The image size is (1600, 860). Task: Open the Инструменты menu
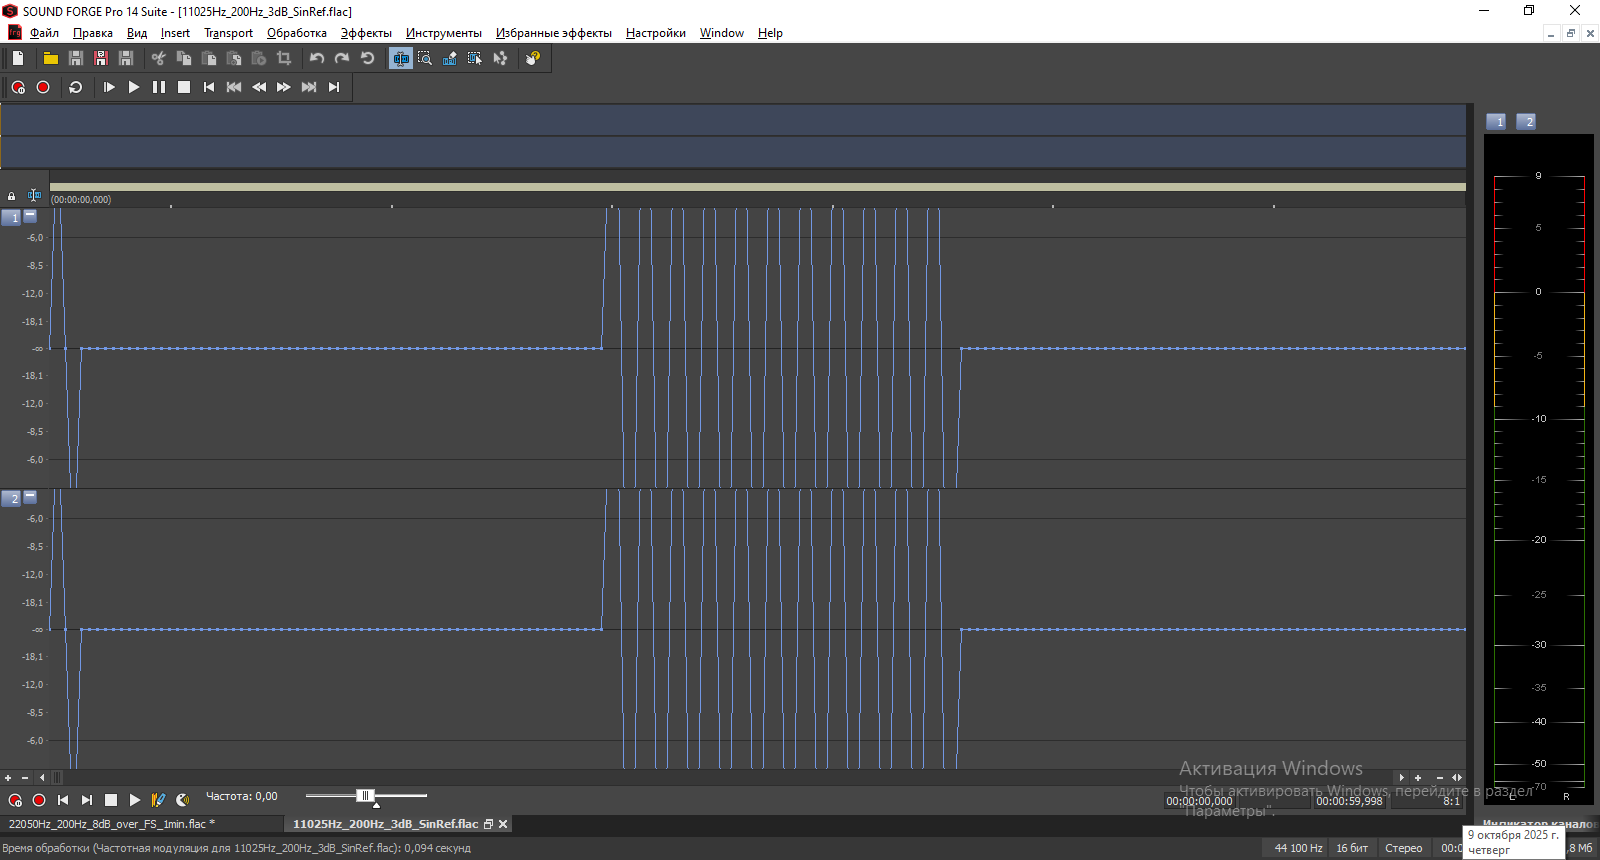pyautogui.click(x=443, y=33)
